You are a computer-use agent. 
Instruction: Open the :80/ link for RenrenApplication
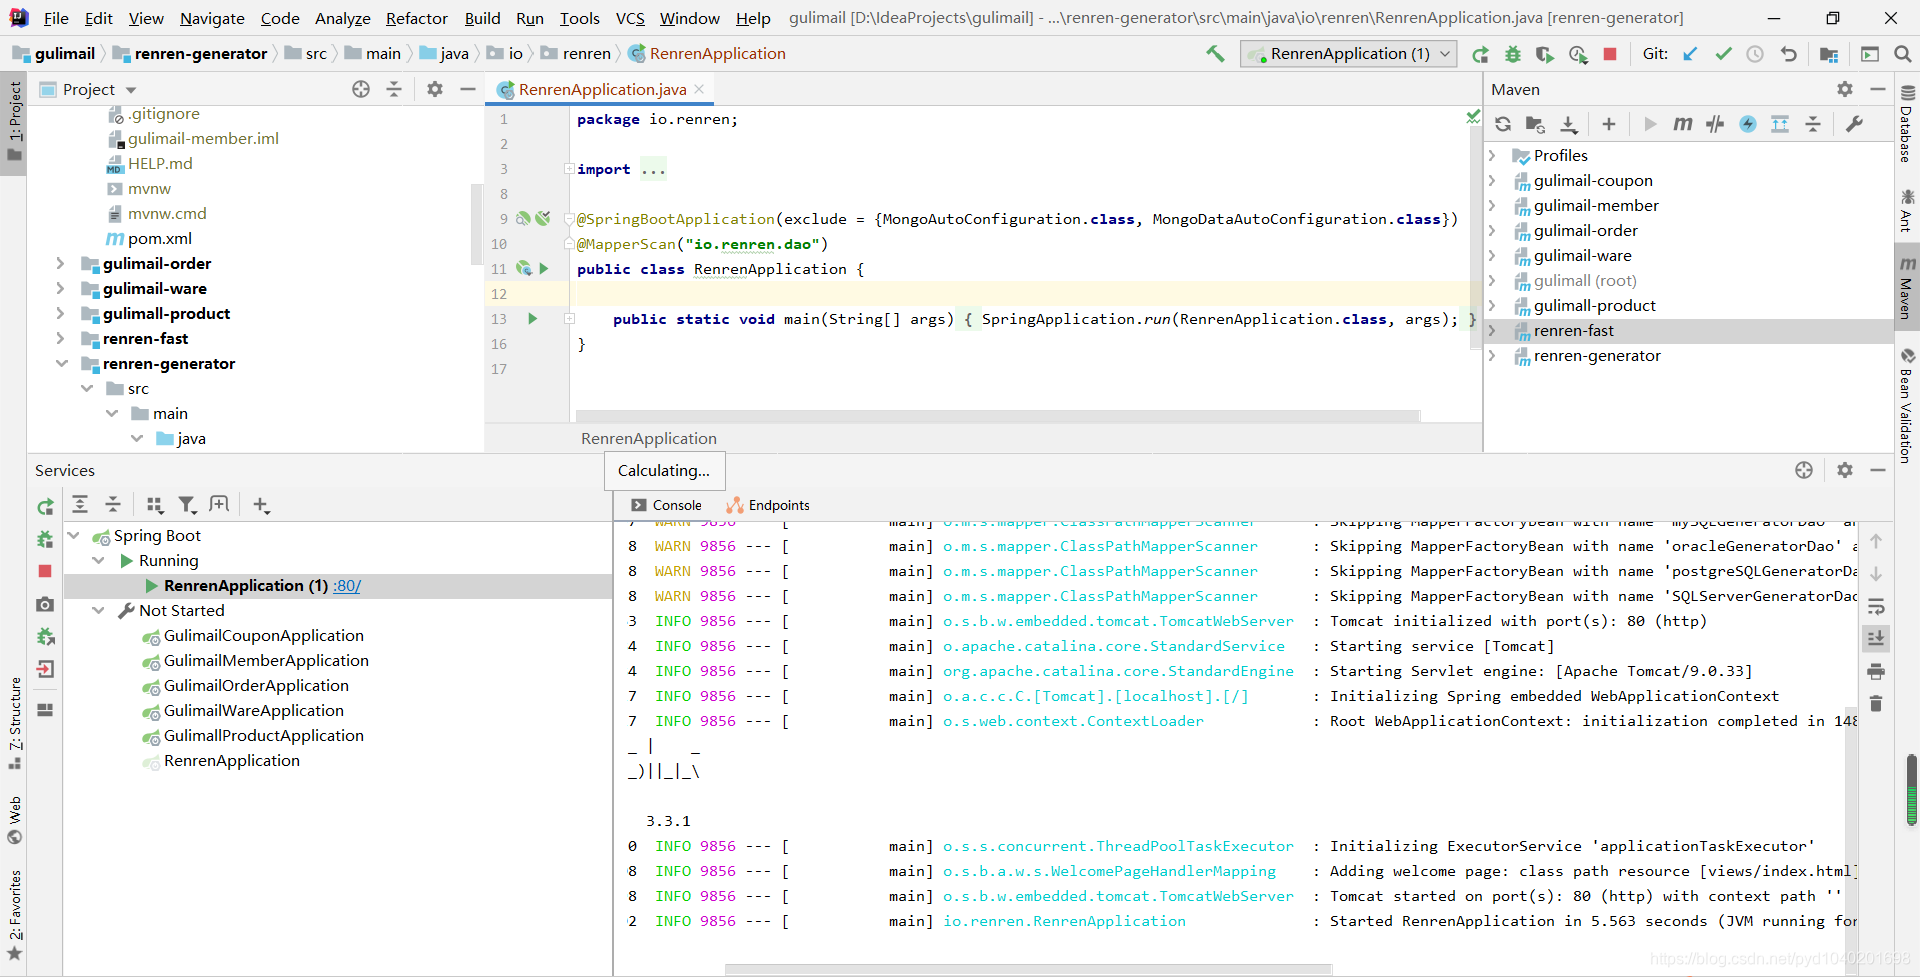tap(347, 585)
